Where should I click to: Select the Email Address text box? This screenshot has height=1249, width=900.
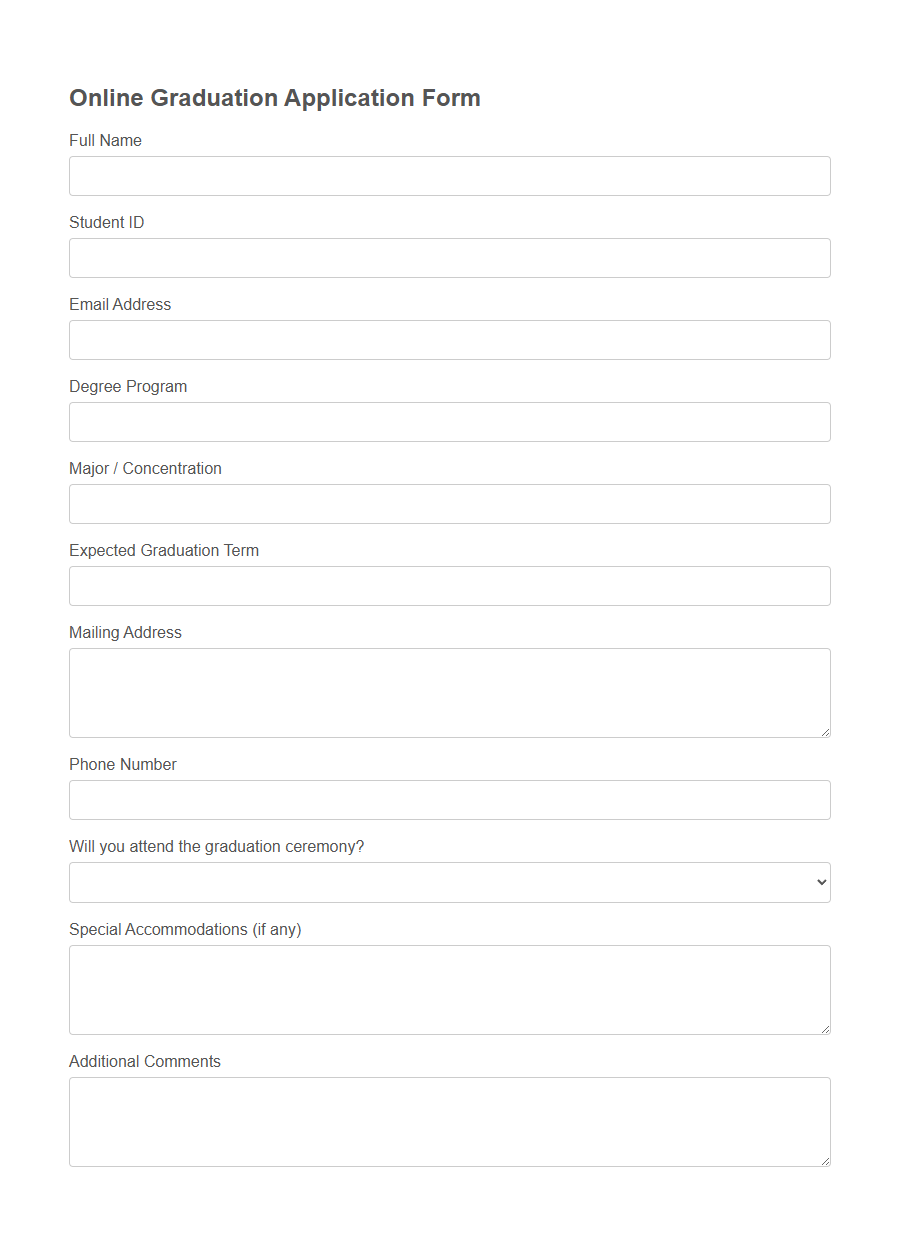449,340
